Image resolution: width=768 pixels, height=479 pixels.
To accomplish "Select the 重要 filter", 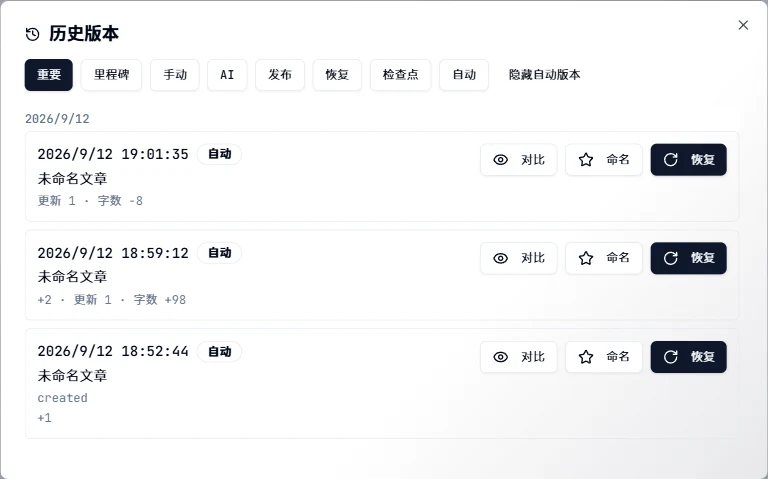I will click(x=48, y=75).
